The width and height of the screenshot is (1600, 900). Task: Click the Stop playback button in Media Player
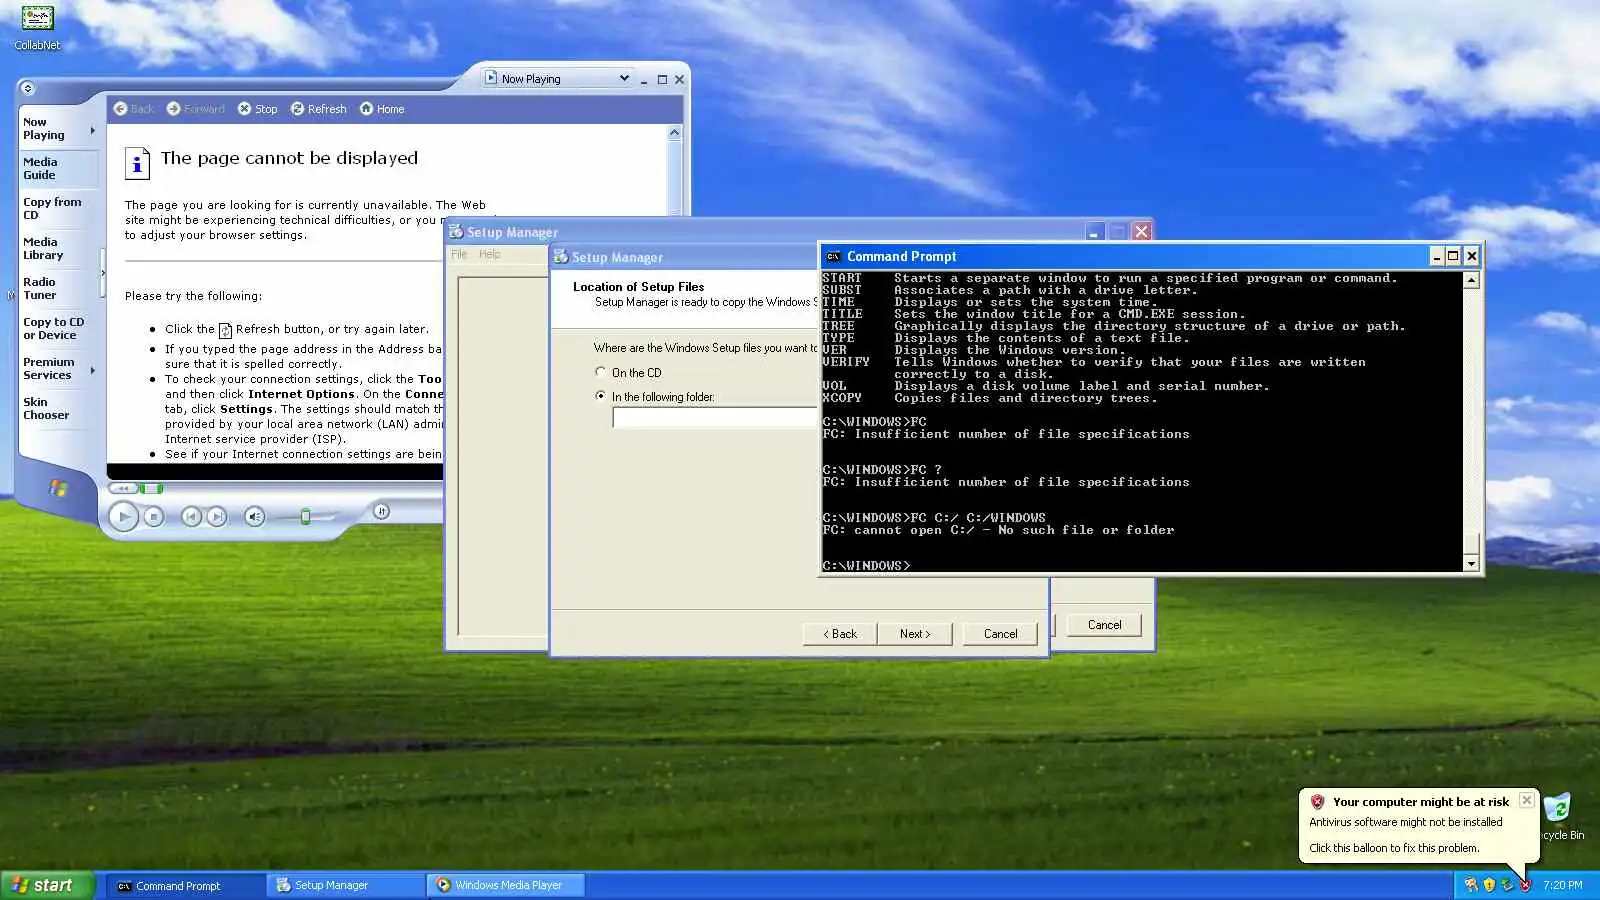(153, 516)
